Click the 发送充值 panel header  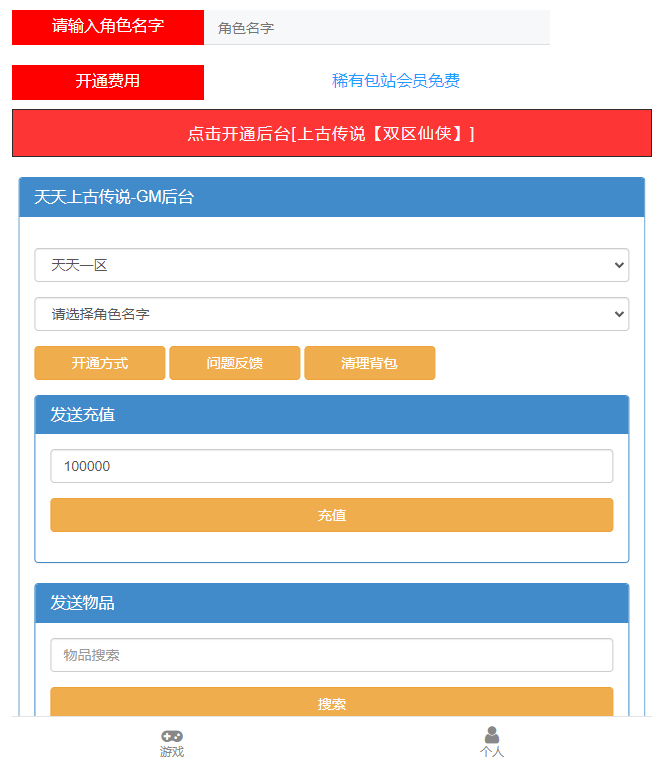pos(332,414)
